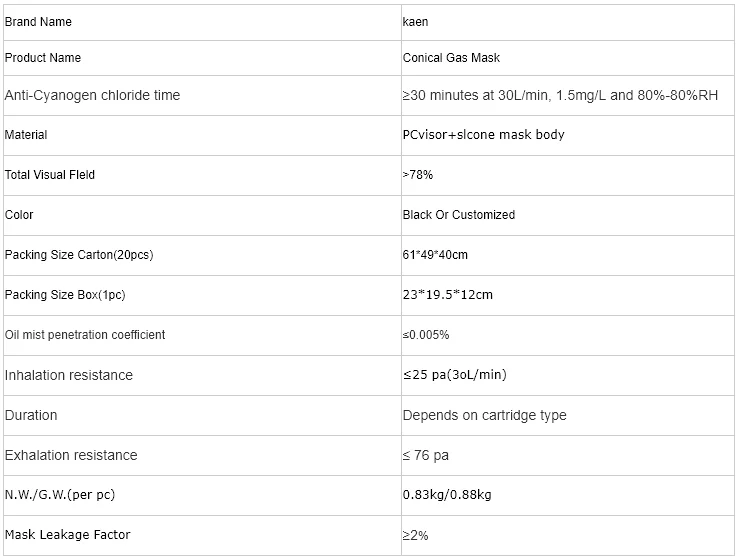Select PCvisor+slcone mask body text
This screenshot has width=739, height=560.
483,135
